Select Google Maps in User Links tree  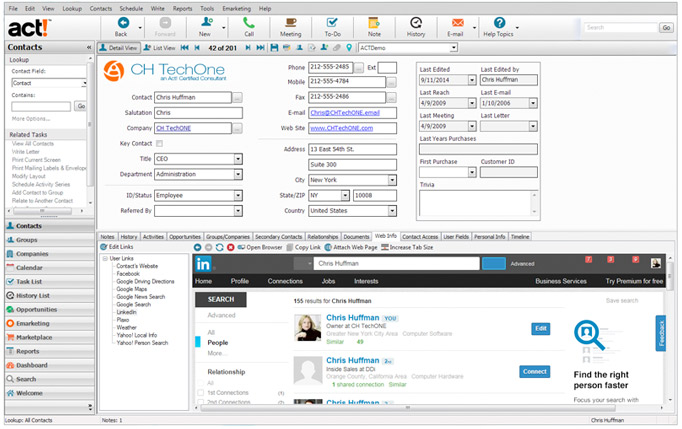[131, 289]
